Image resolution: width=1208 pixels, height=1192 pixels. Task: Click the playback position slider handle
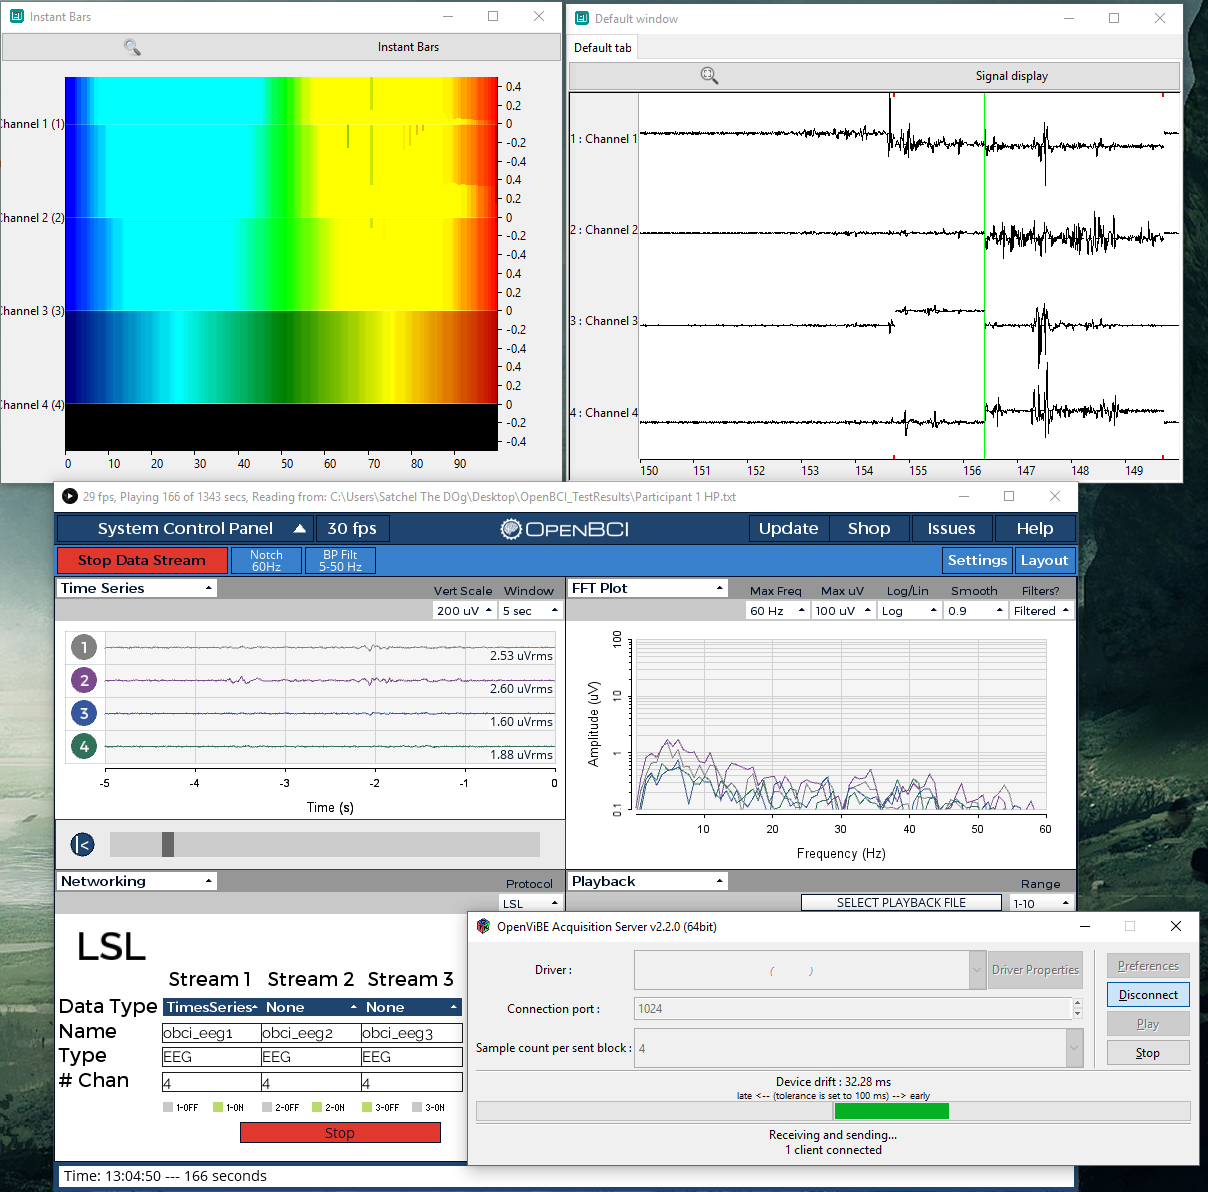pos(168,845)
